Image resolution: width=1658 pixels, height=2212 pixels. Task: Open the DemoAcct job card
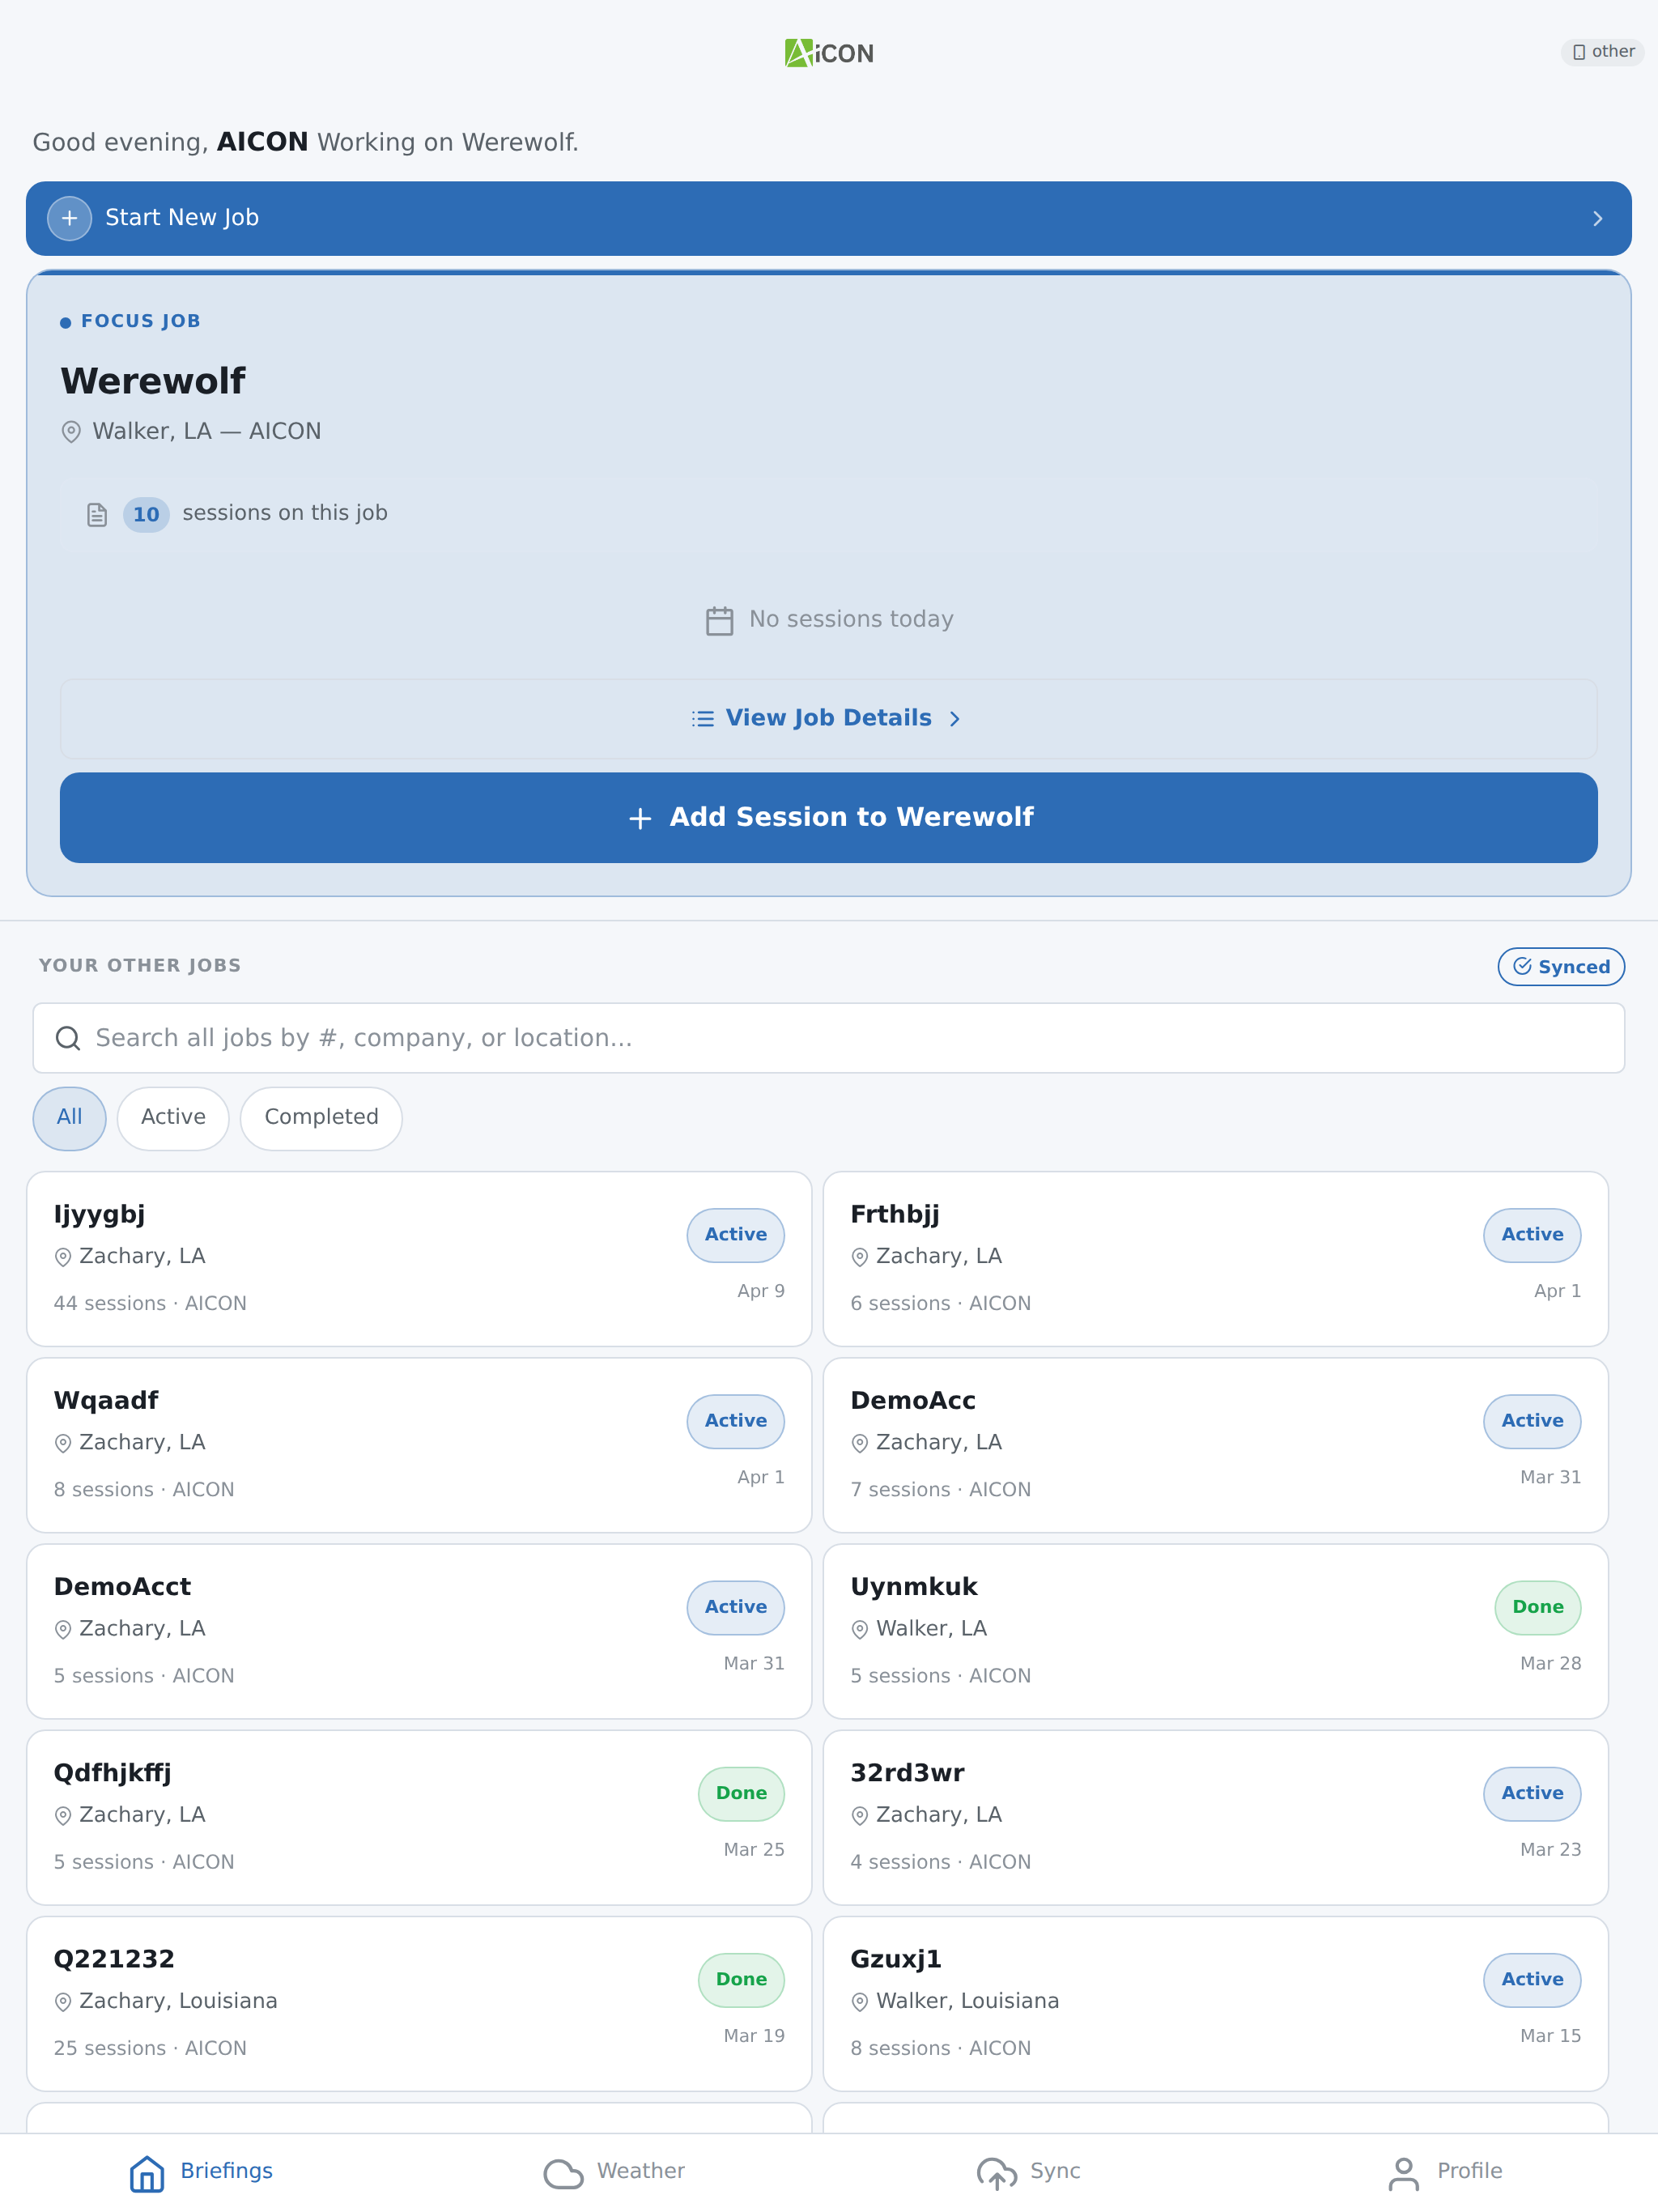(x=419, y=1630)
